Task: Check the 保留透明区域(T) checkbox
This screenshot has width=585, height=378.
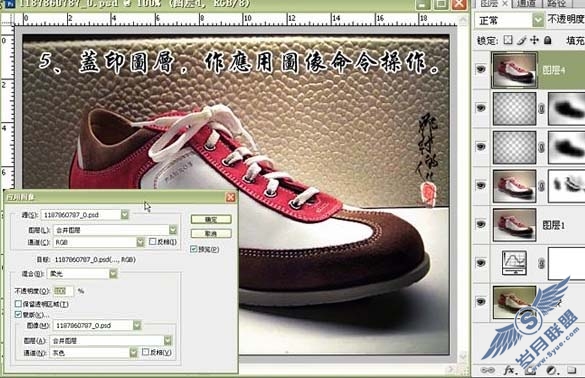Action: [x=18, y=304]
